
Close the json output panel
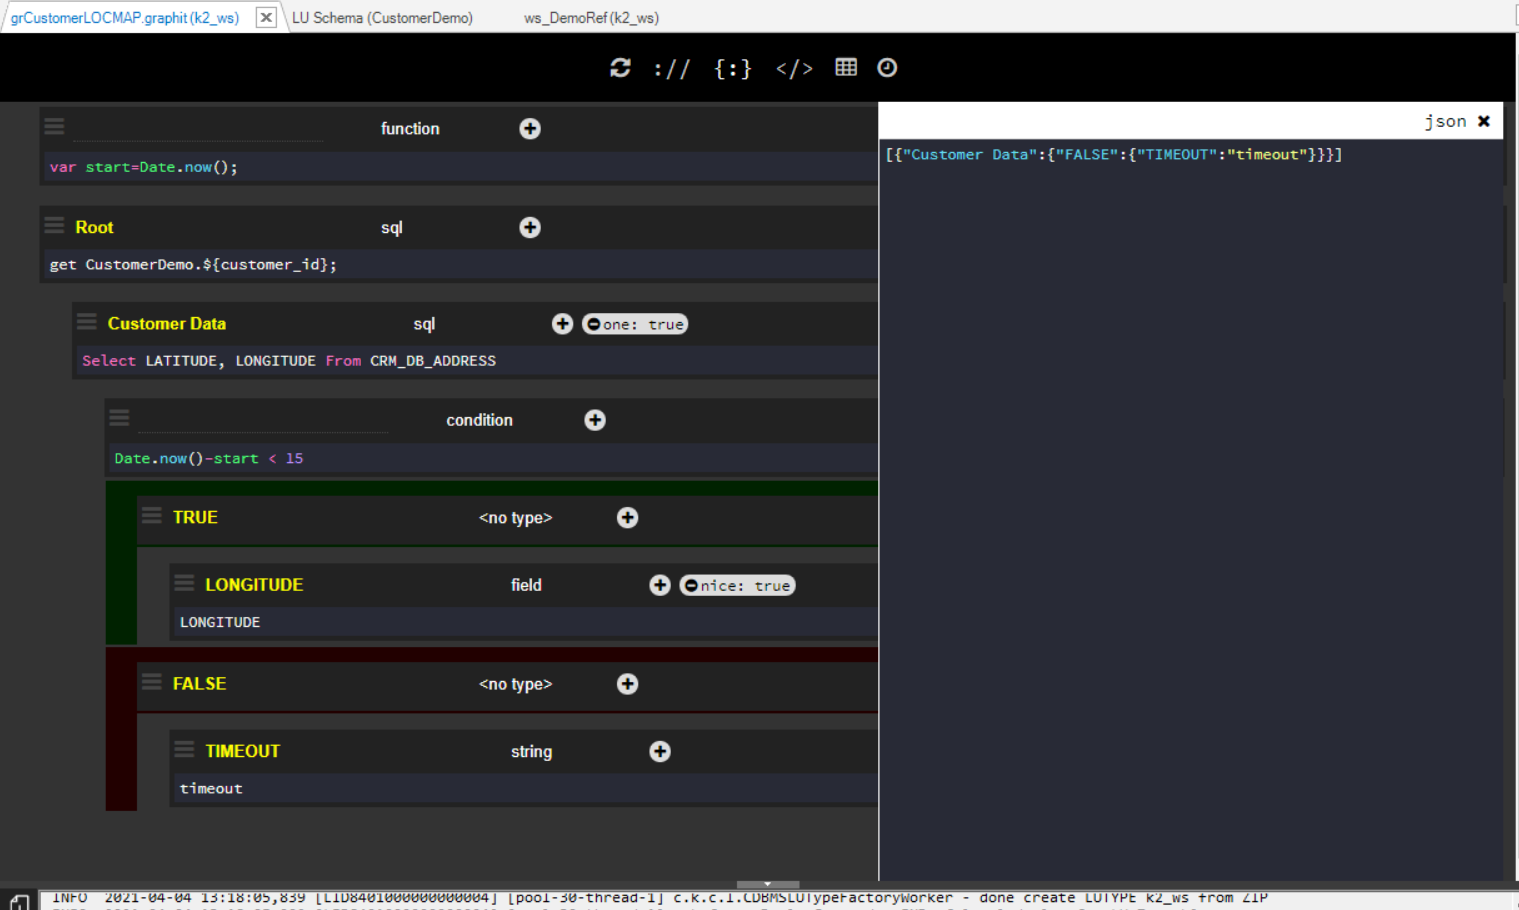(x=1484, y=121)
